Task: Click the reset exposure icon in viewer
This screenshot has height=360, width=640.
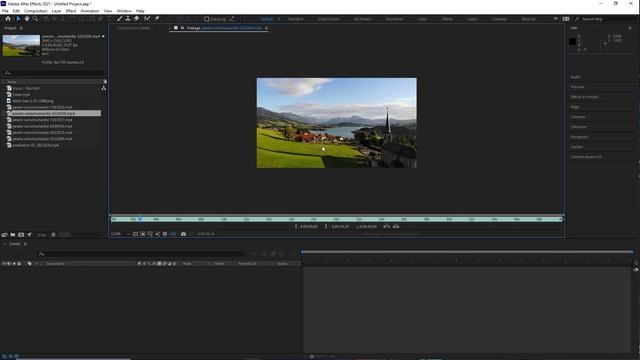Action: pyautogui.click(x=165, y=234)
